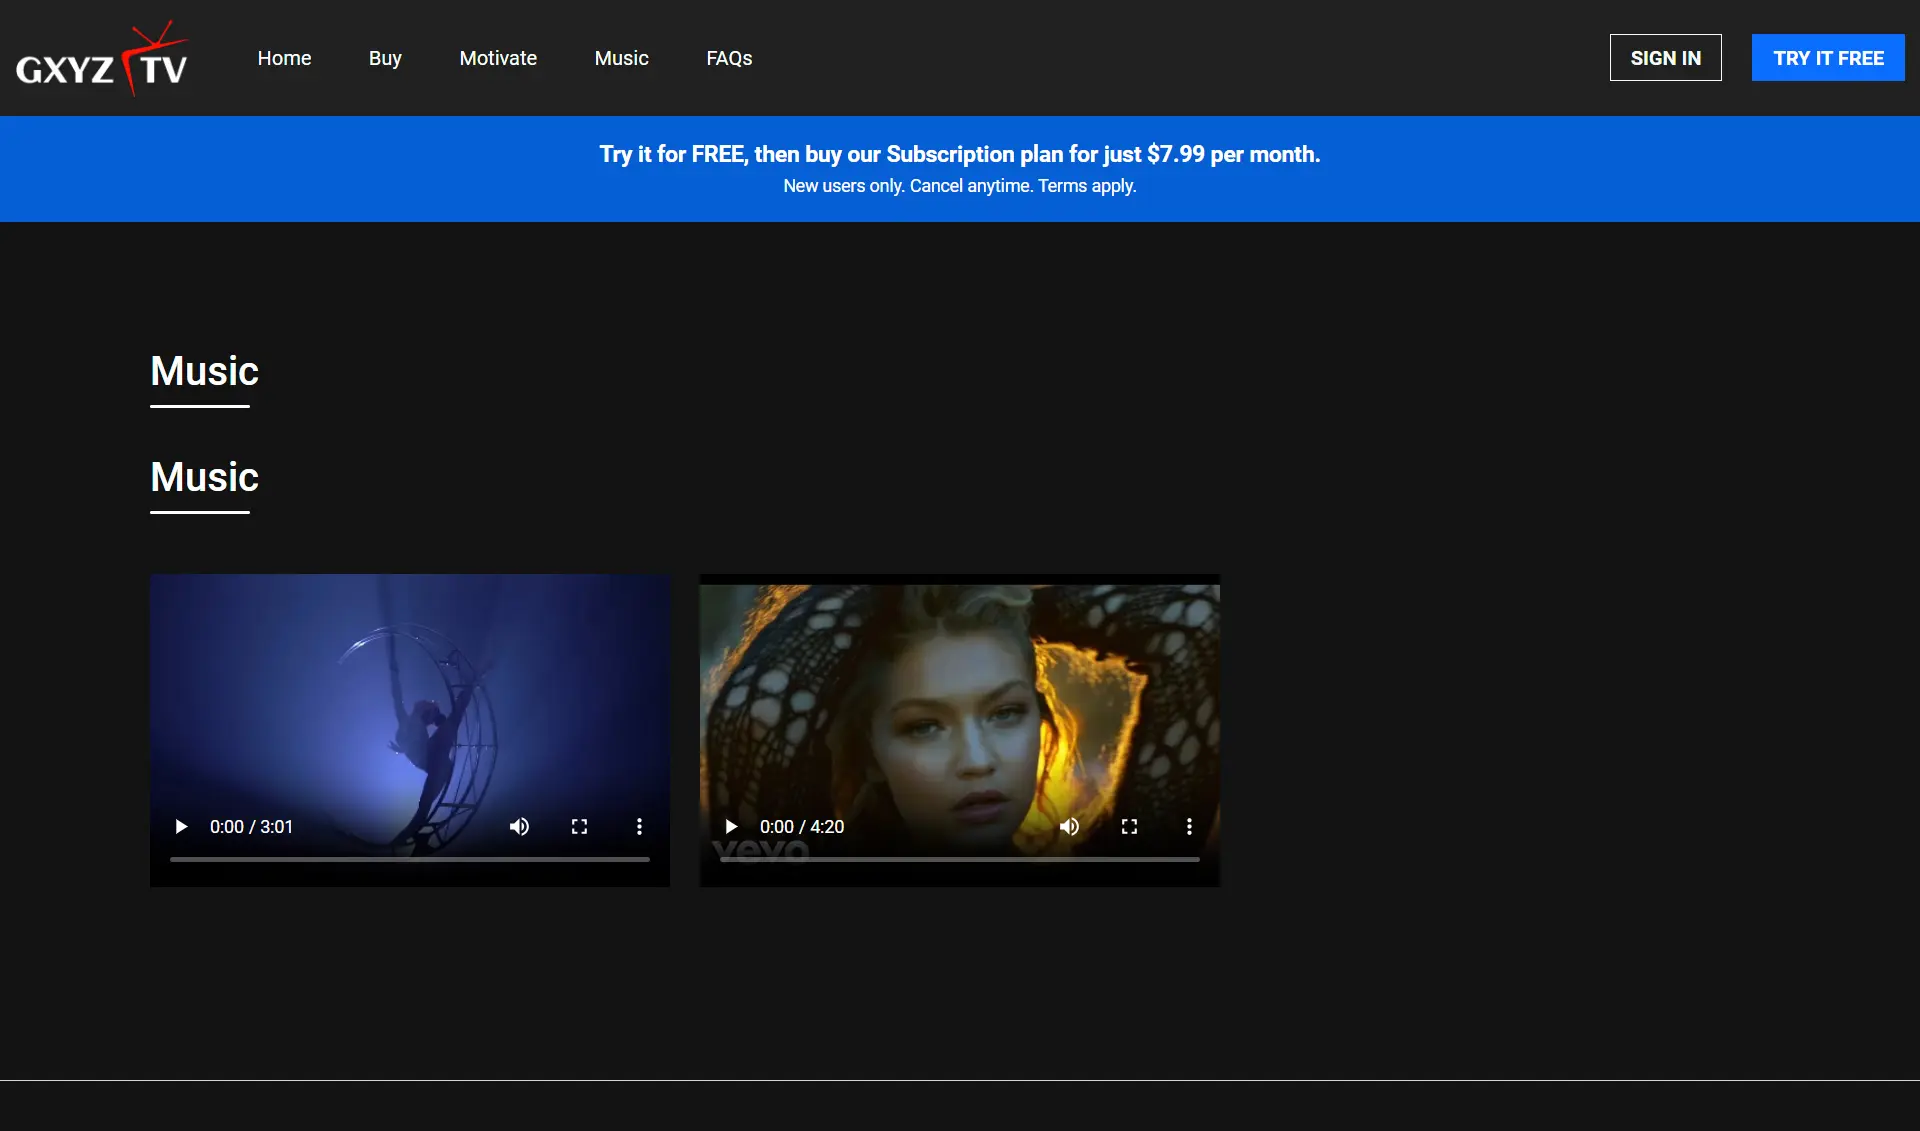Open the Motivate page

(498, 58)
